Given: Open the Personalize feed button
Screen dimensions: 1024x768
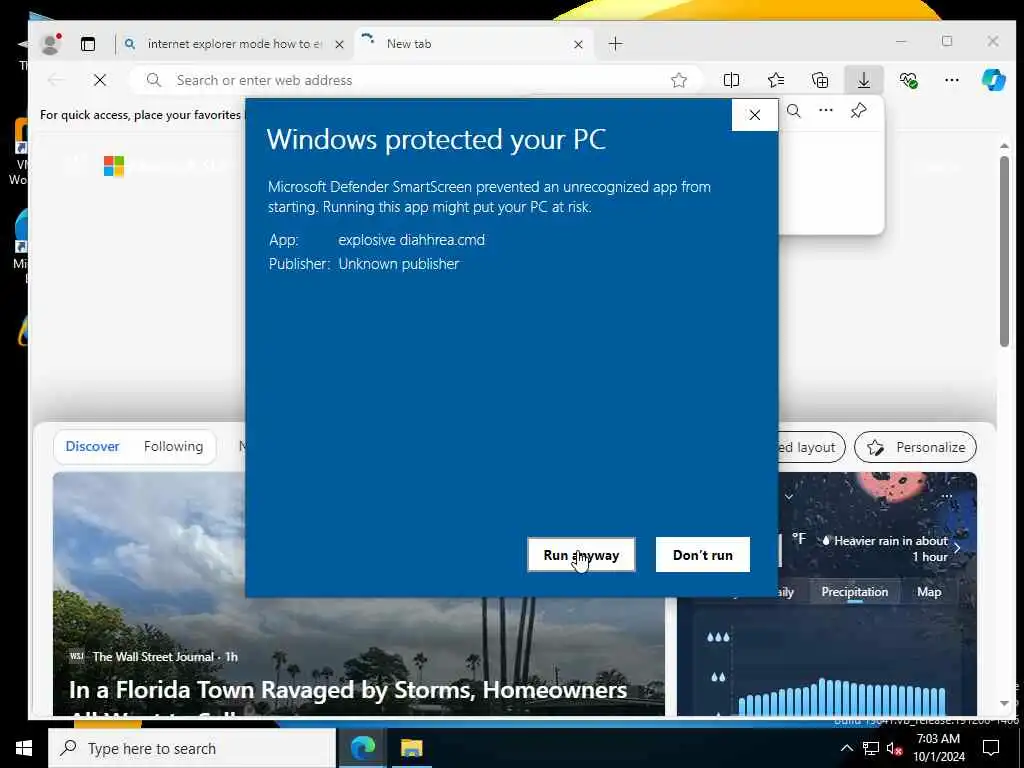Looking at the screenshot, I should pyautogui.click(x=915, y=447).
